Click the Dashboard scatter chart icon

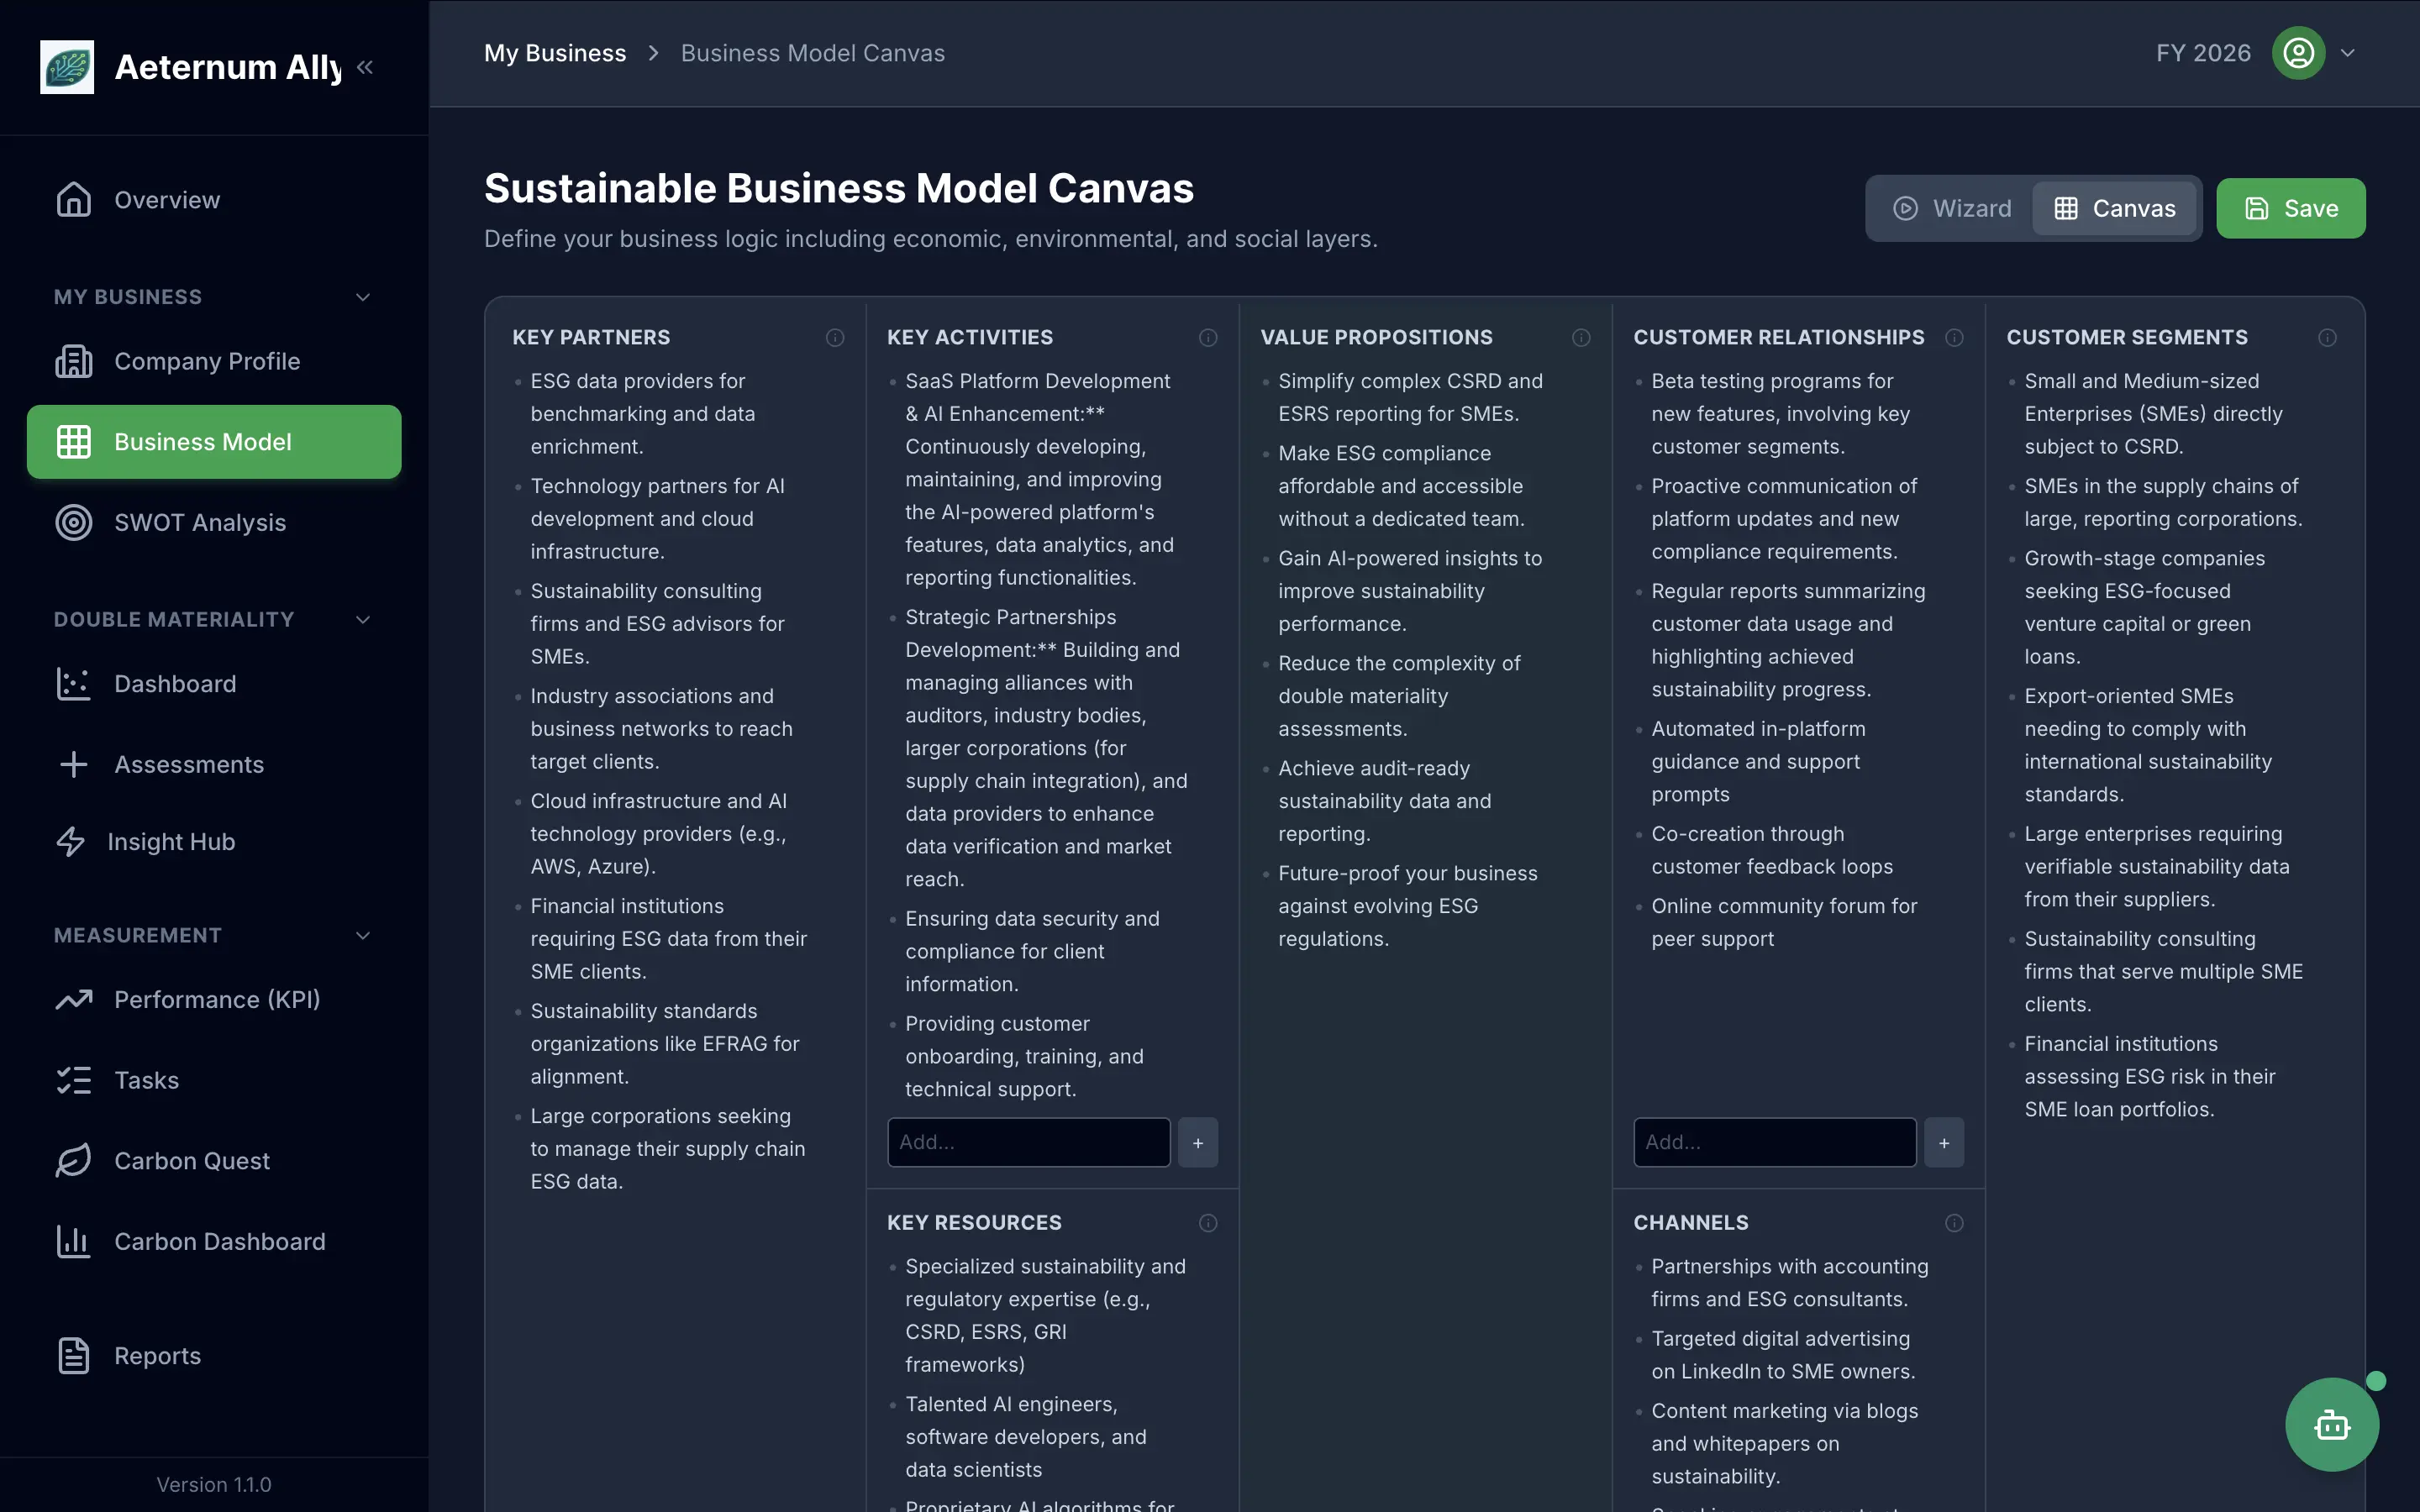(73, 684)
